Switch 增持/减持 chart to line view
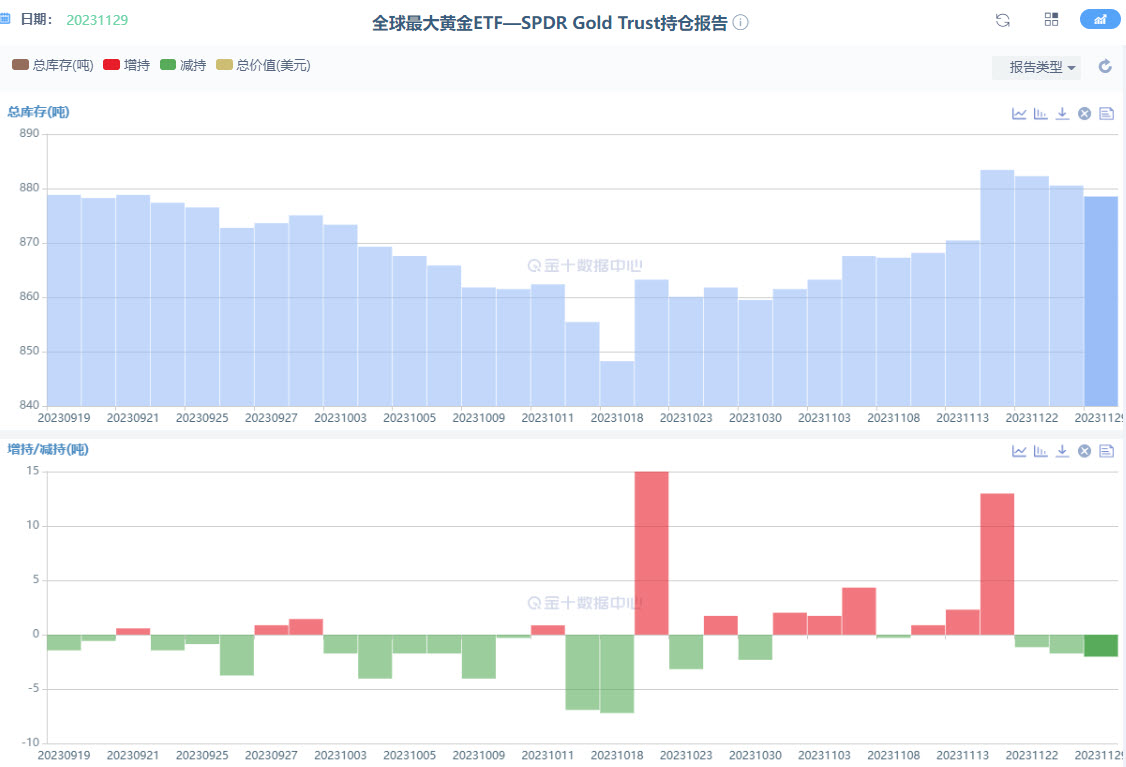 tap(1019, 451)
